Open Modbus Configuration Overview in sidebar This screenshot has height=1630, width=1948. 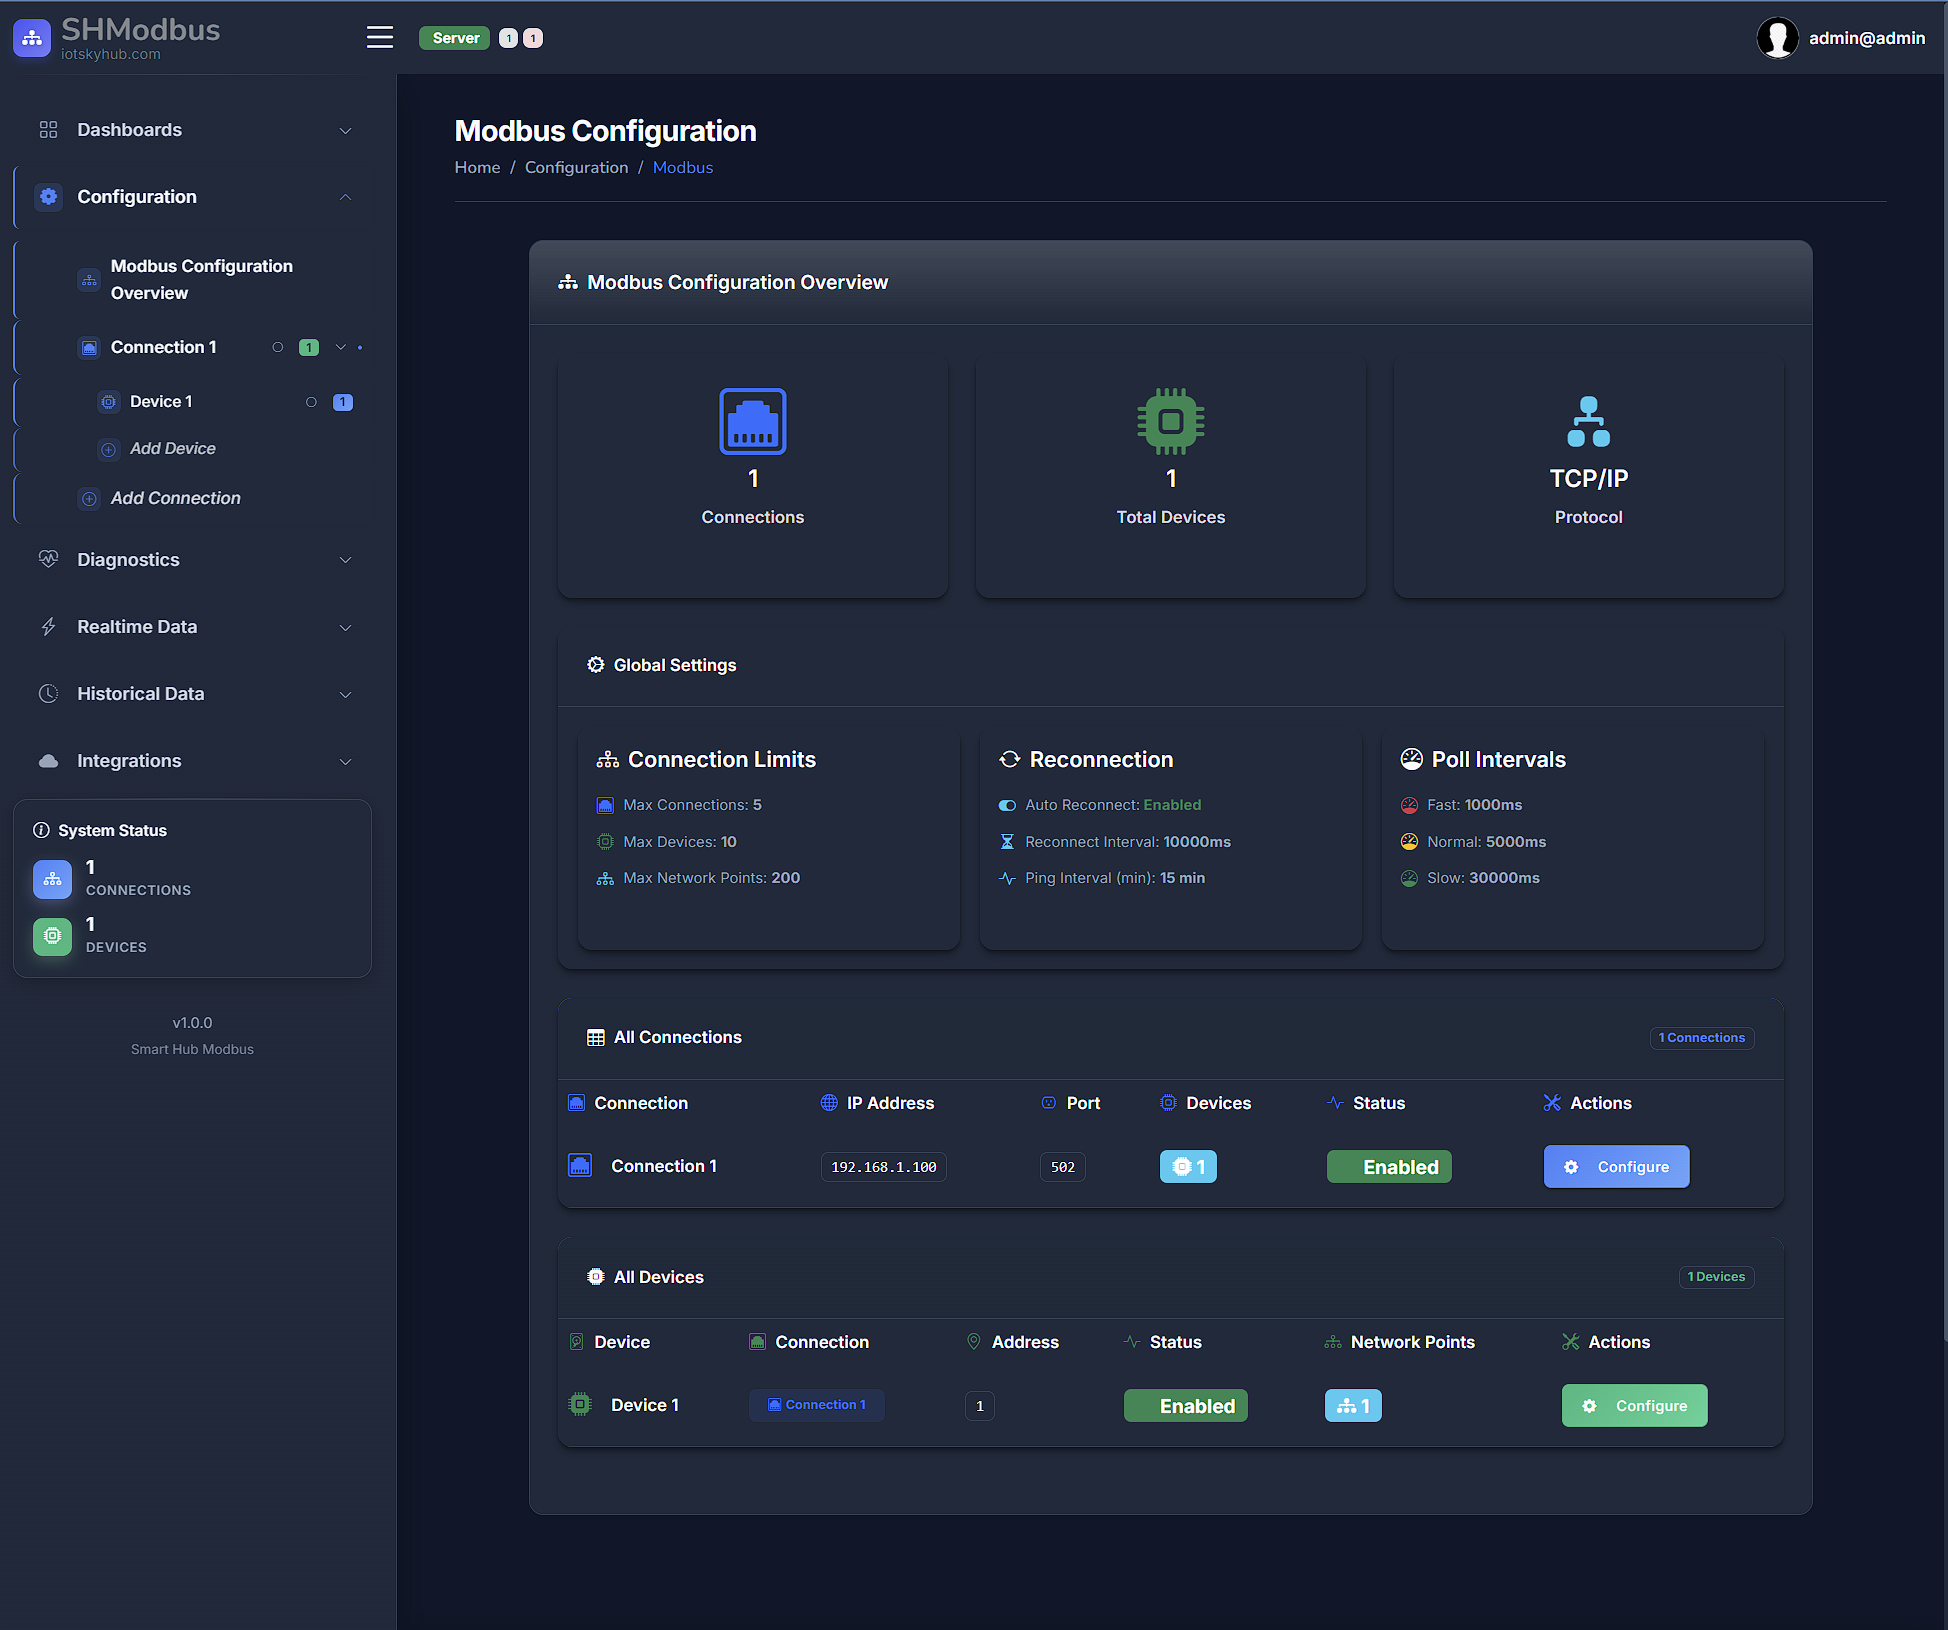201,279
